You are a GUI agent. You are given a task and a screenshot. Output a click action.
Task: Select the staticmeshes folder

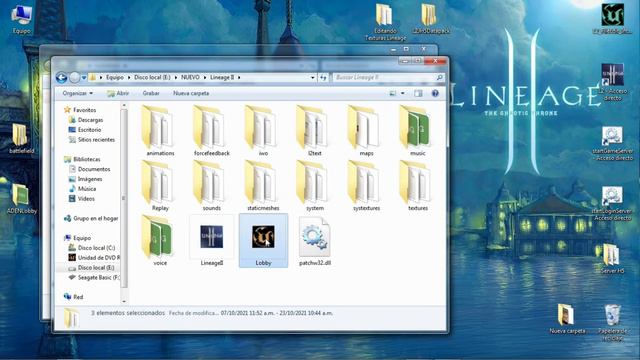pyautogui.click(x=263, y=186)
